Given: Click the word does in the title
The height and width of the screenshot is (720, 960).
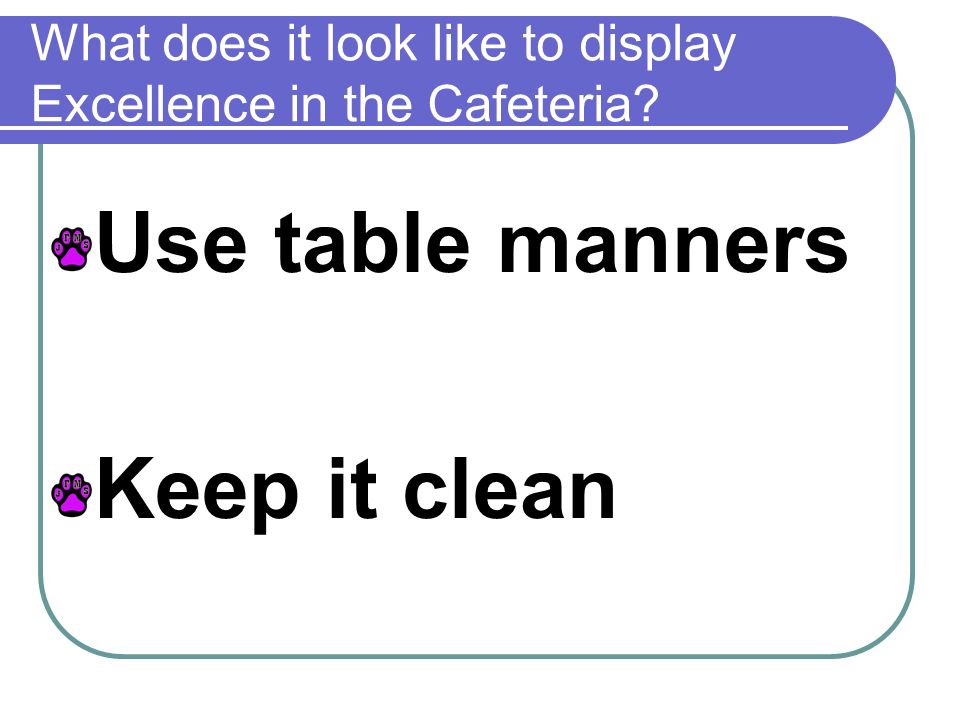Looking at the screenshot, I should pos(217,43).
